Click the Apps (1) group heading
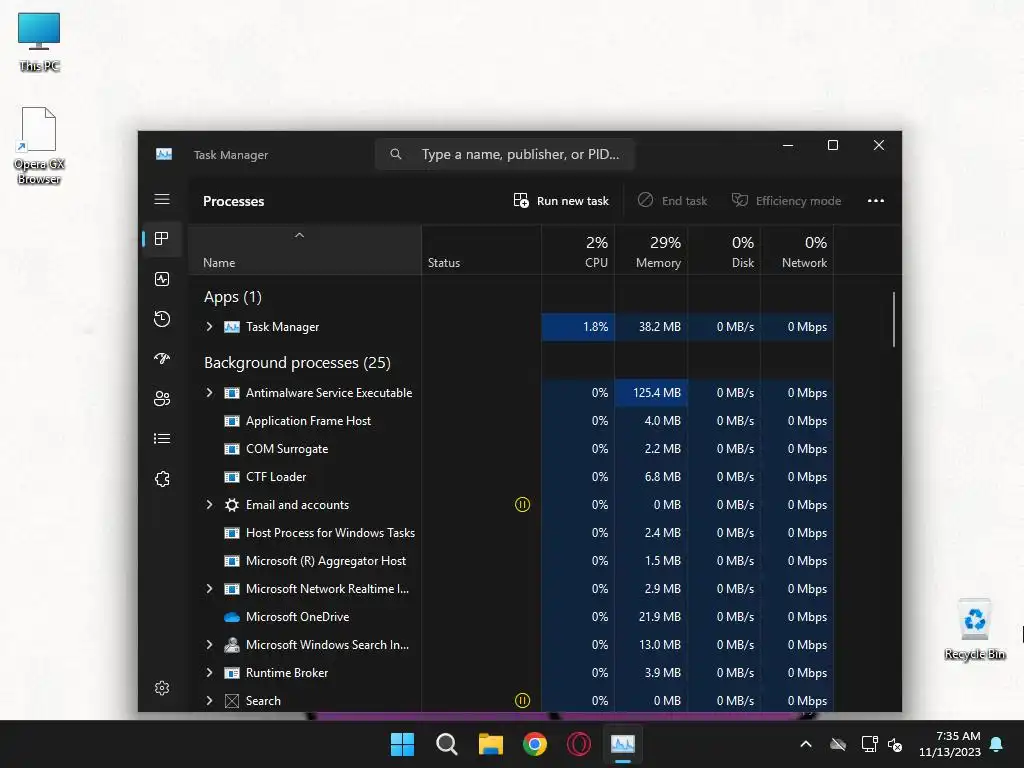The height and width of the screenshot is (768, 1024). 232,297
